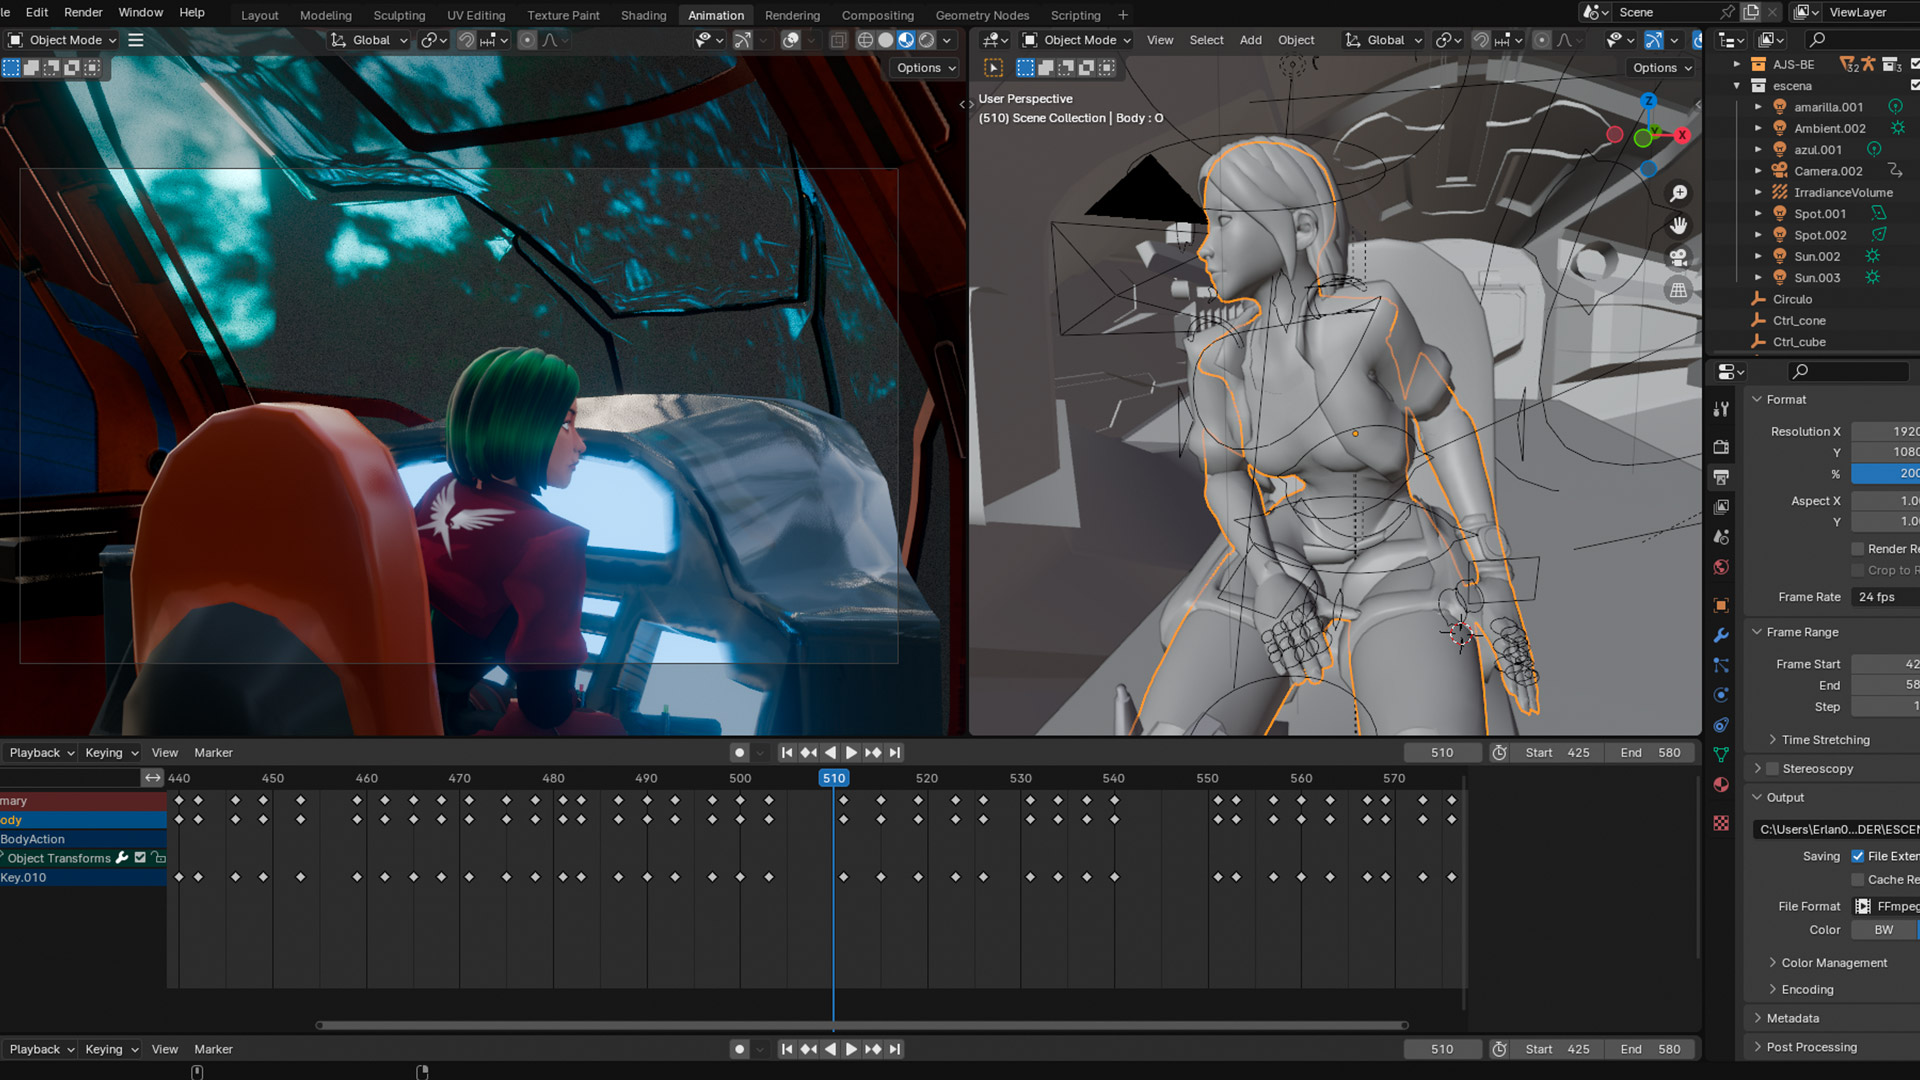Toggle the Cache Result checkbox
The height and width of the screenshot is (1080, 1920).
click(x=1858, y=880)
